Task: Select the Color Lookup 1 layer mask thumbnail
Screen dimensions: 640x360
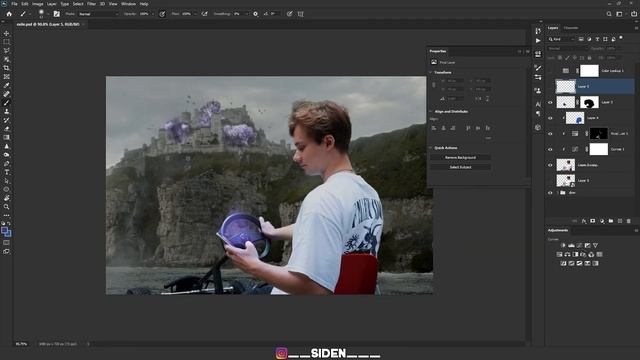Action: pyautogui.click(x=589, y=71)
